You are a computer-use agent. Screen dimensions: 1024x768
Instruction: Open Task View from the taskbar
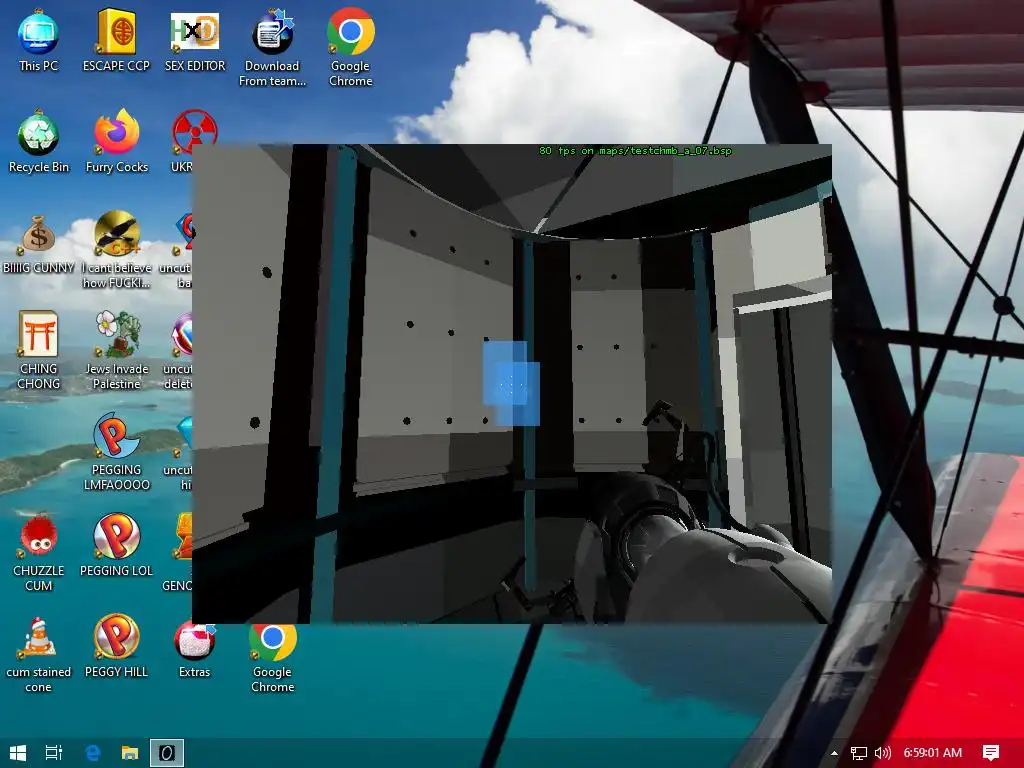click(54, 753)
